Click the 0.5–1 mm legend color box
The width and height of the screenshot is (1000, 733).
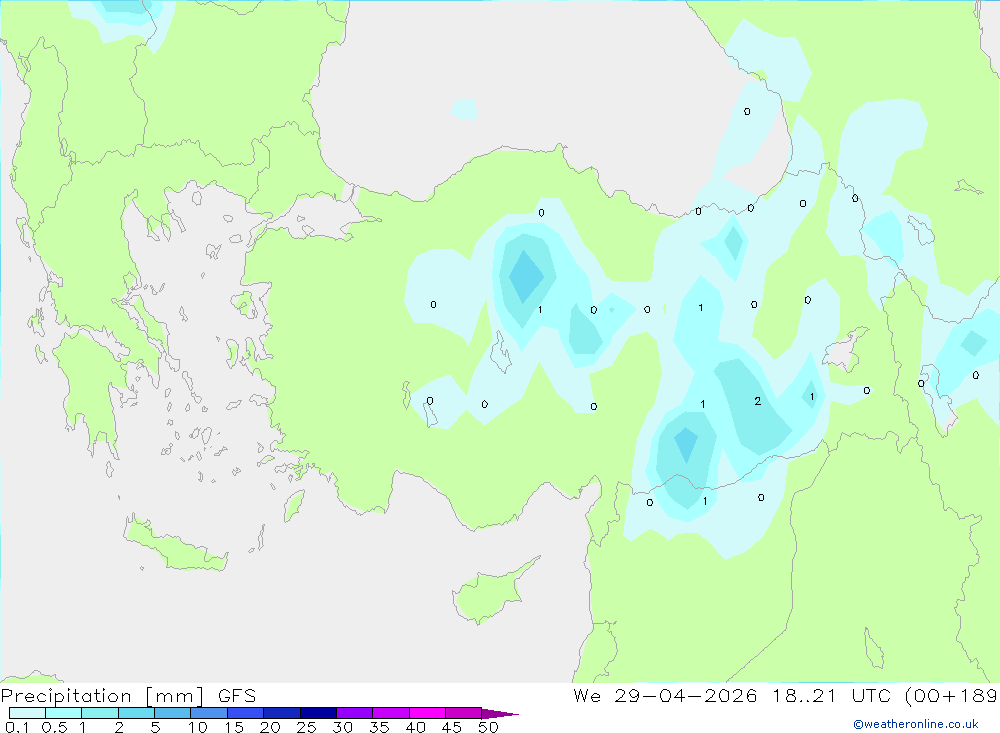point(64,713)
